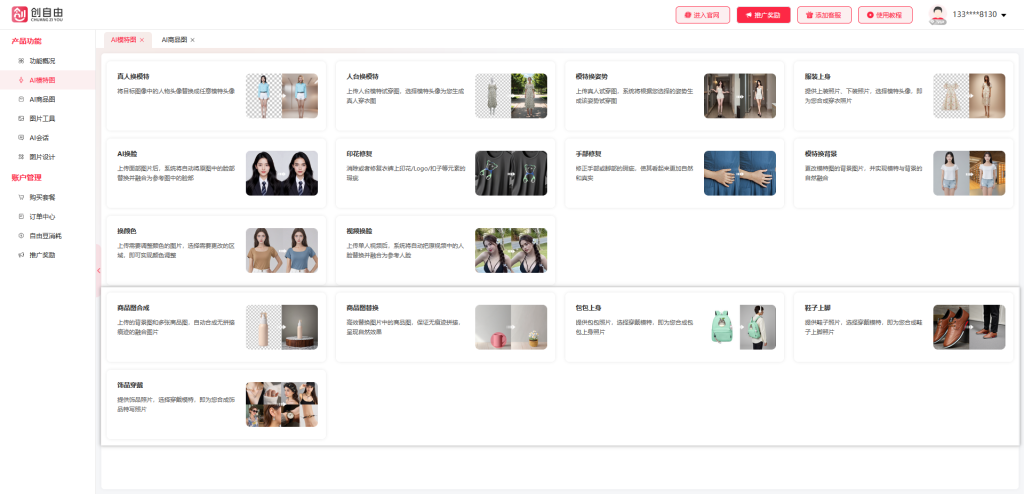This screenshot has height=494, width=1024.
Task: Close the AI商品图 tab
Action: [x=192, y=40]
